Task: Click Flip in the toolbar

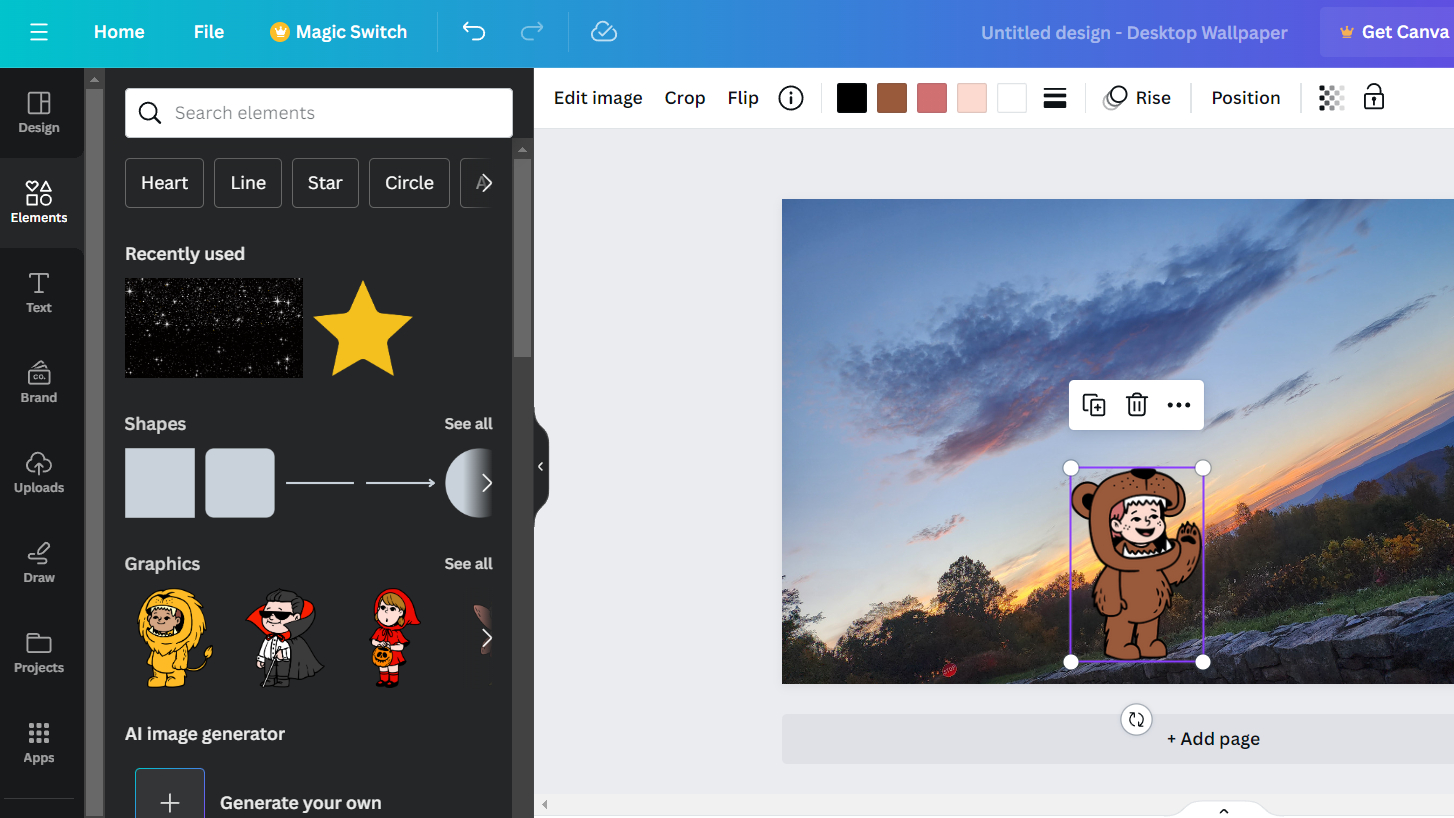Action: (x=743, y=98)
